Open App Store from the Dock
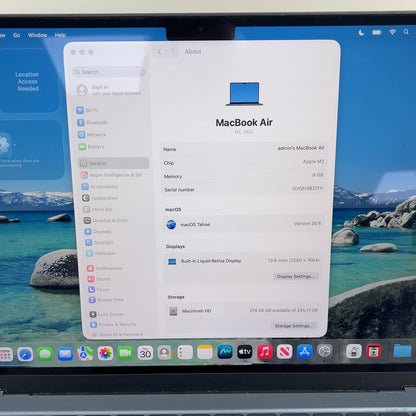 point(304,352)
